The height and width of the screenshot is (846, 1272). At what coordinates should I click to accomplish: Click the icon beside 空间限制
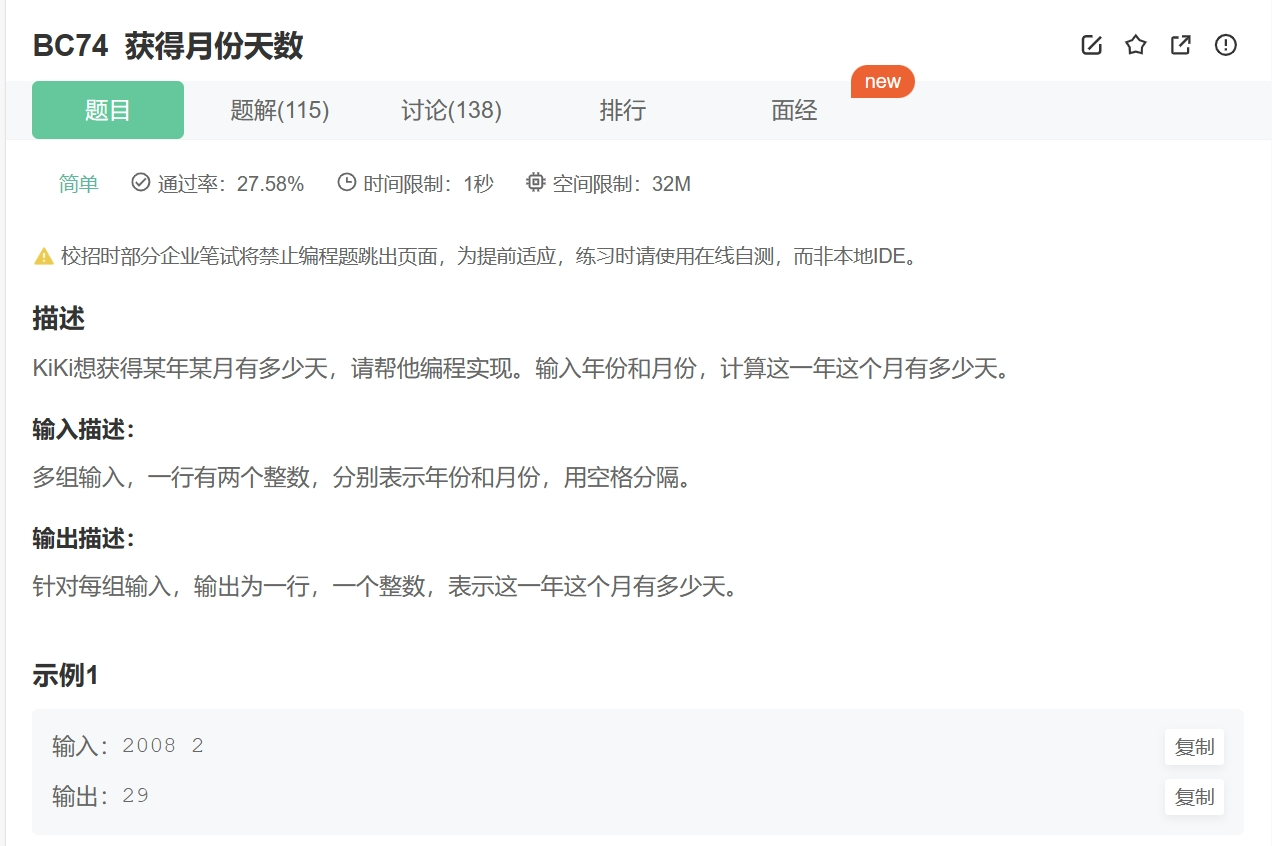point(536,183)
